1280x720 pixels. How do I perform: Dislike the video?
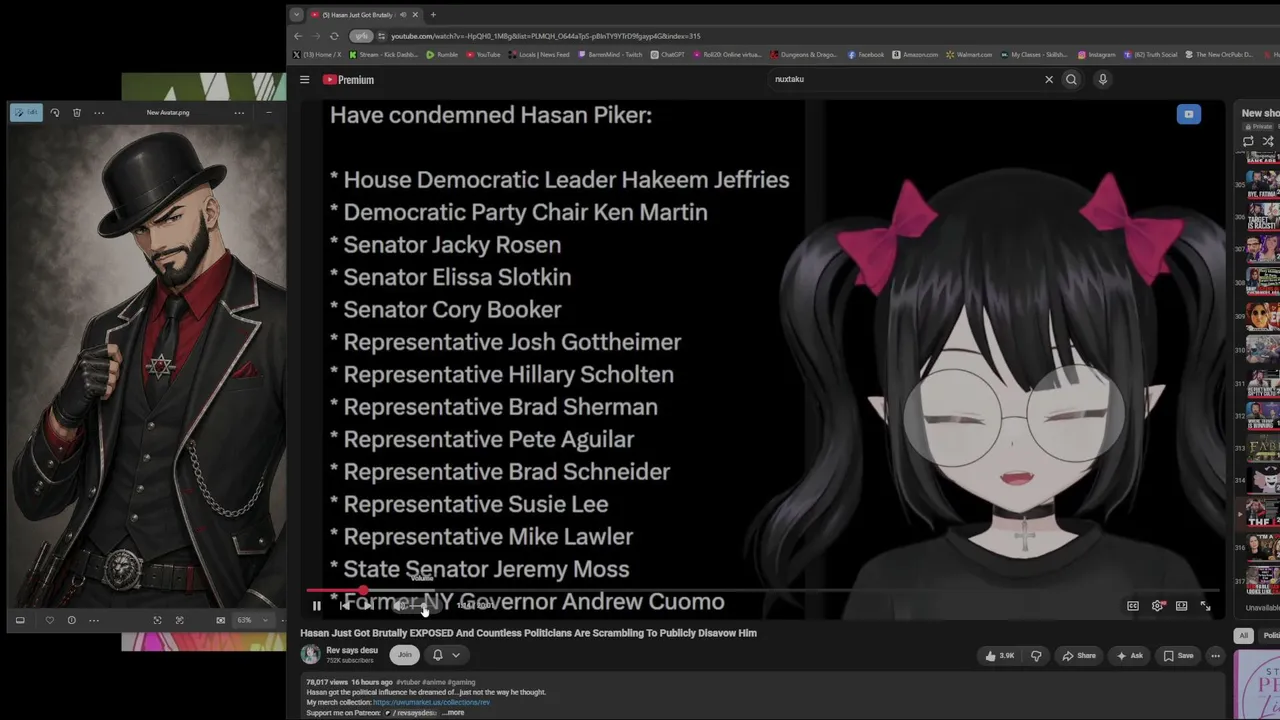[1036, 656]
